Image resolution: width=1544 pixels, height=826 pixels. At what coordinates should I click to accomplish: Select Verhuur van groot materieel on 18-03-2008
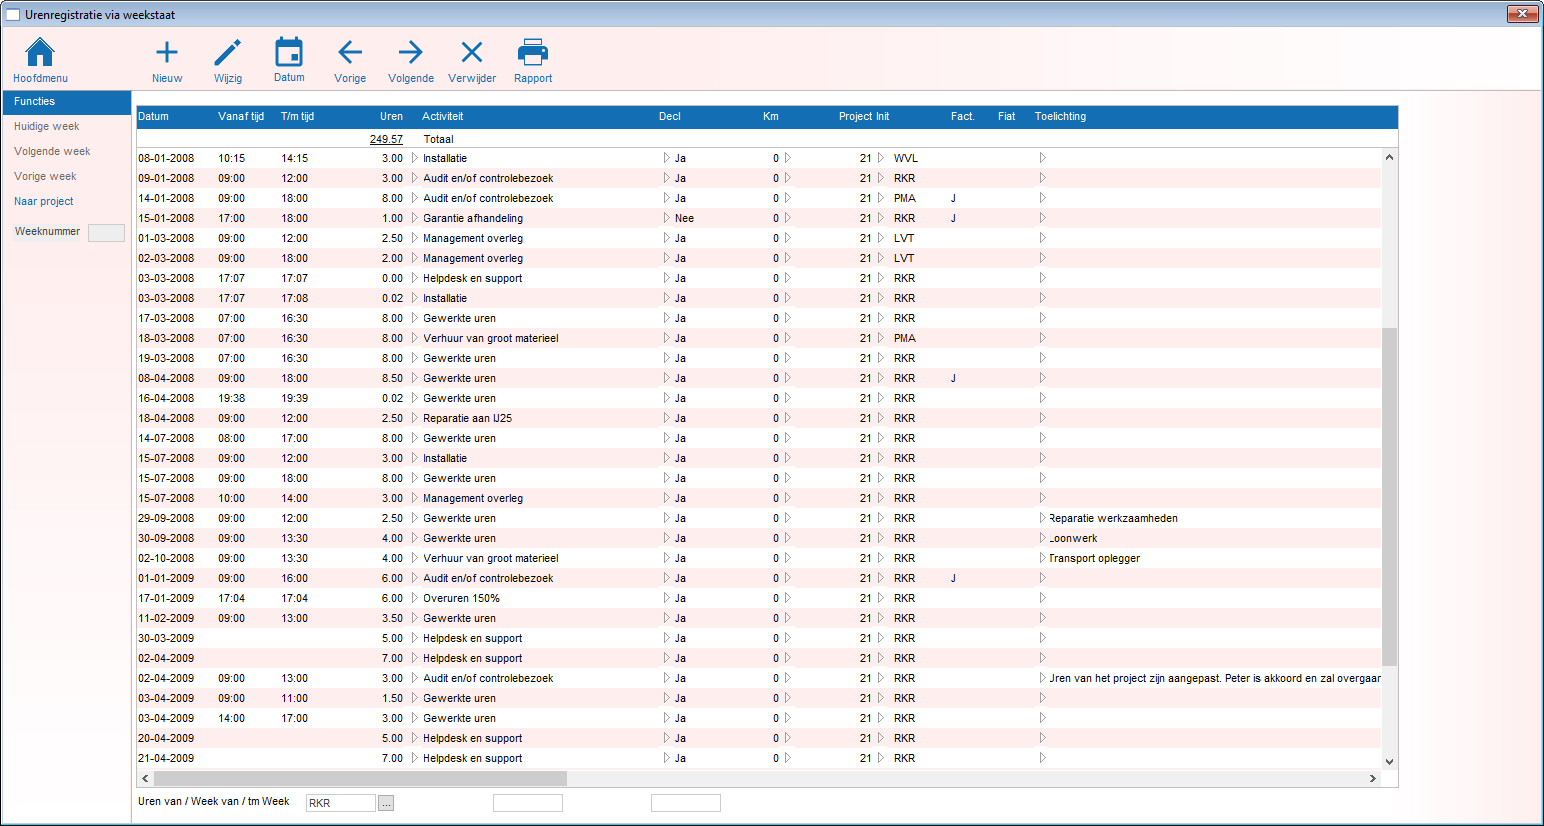click(491, 338)
